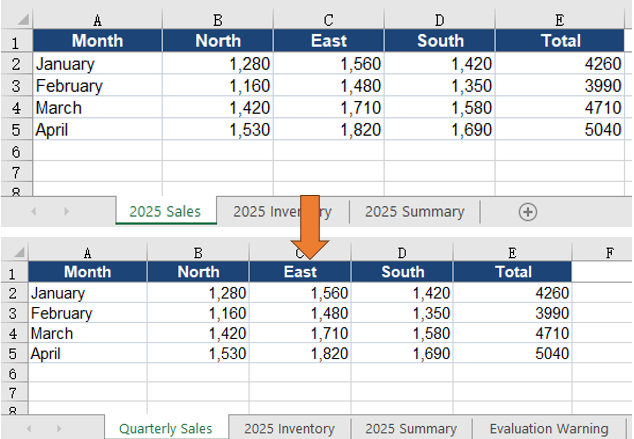Open the 2025 Summary tab beside Evaluation Warning

(411, 428)
